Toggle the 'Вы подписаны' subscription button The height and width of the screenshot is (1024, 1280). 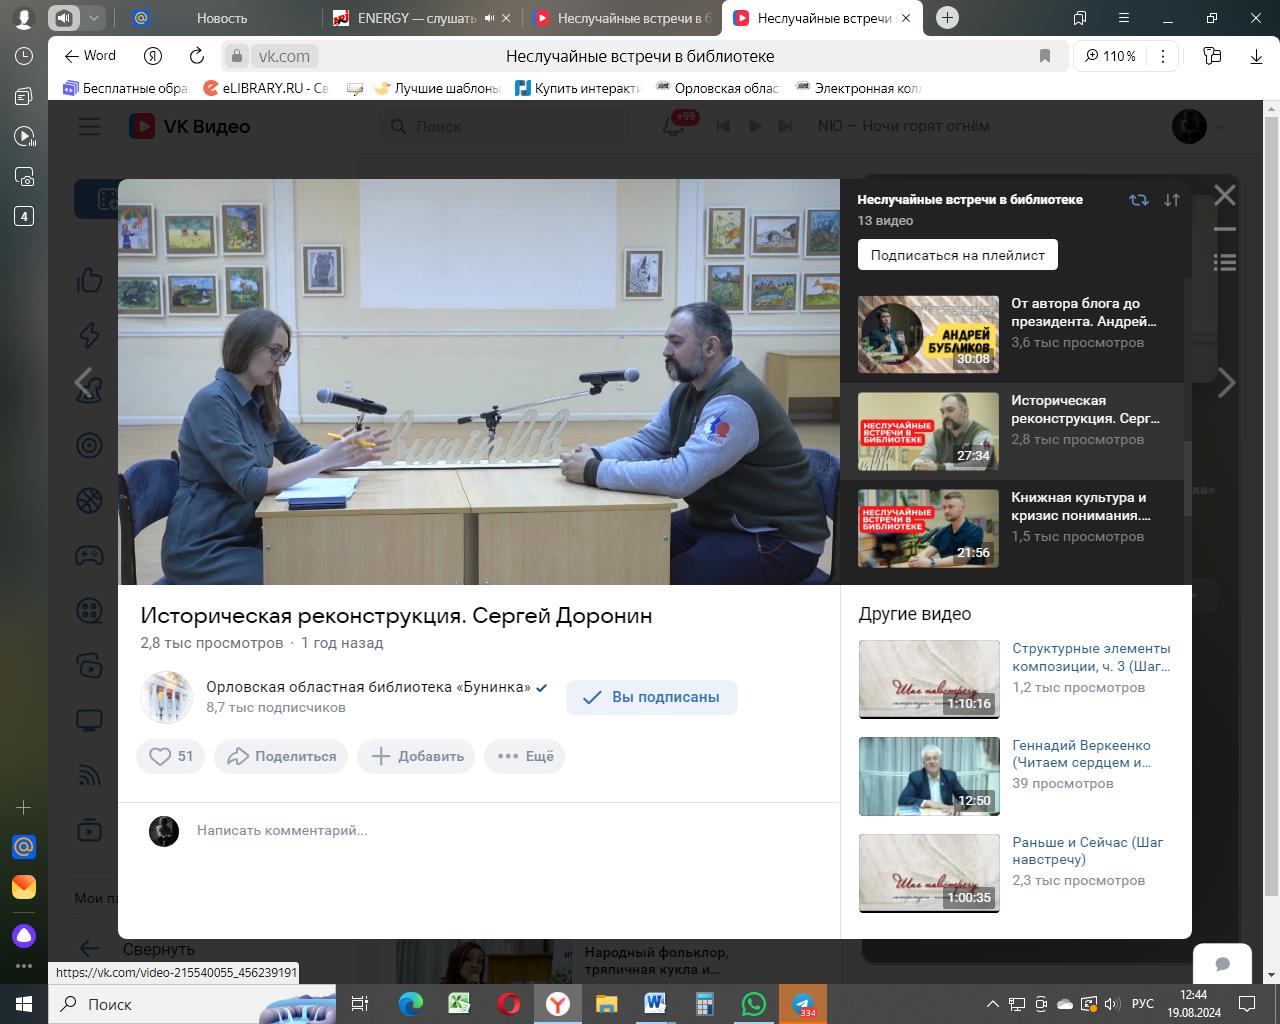coord(651,697)
